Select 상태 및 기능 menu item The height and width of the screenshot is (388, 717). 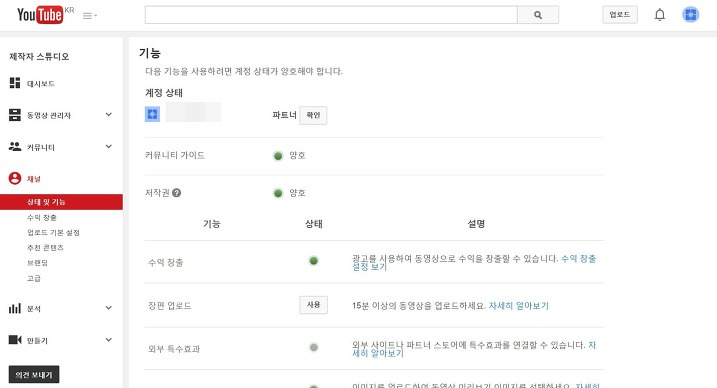[61, 202]
